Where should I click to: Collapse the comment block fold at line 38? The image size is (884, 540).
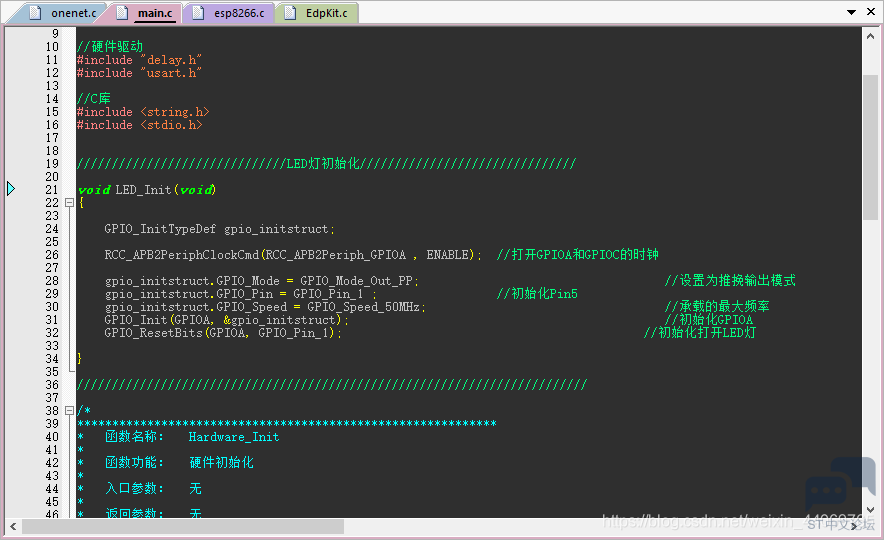(x=69, y=410)
